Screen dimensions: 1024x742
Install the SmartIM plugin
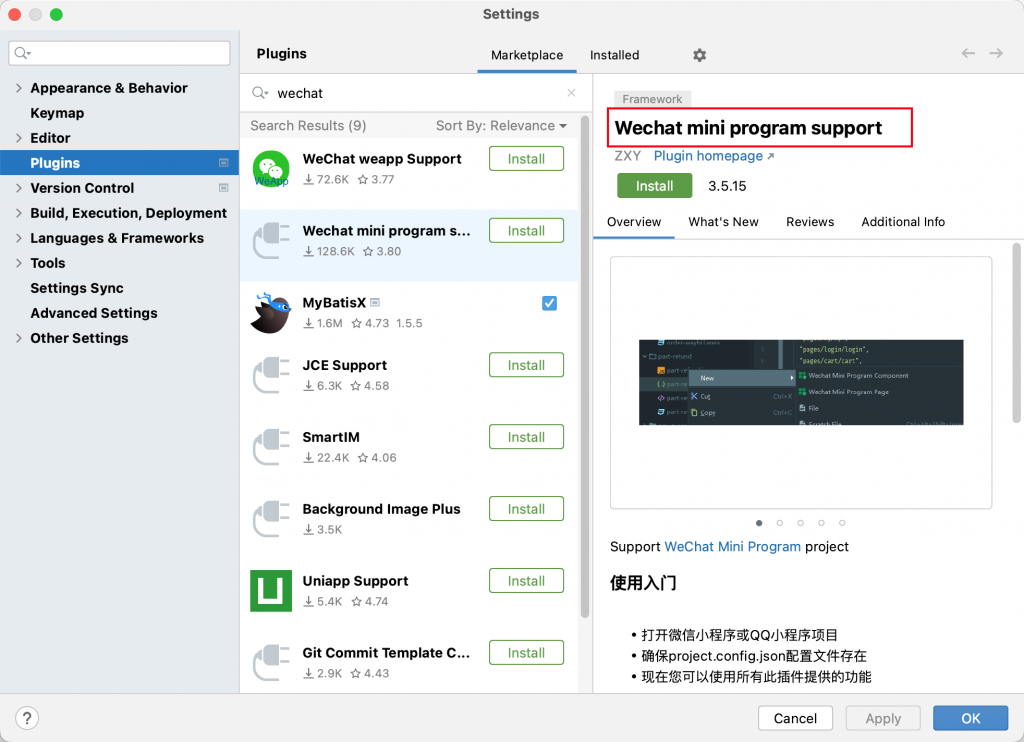pyautogui.click(x=526, y=437)
